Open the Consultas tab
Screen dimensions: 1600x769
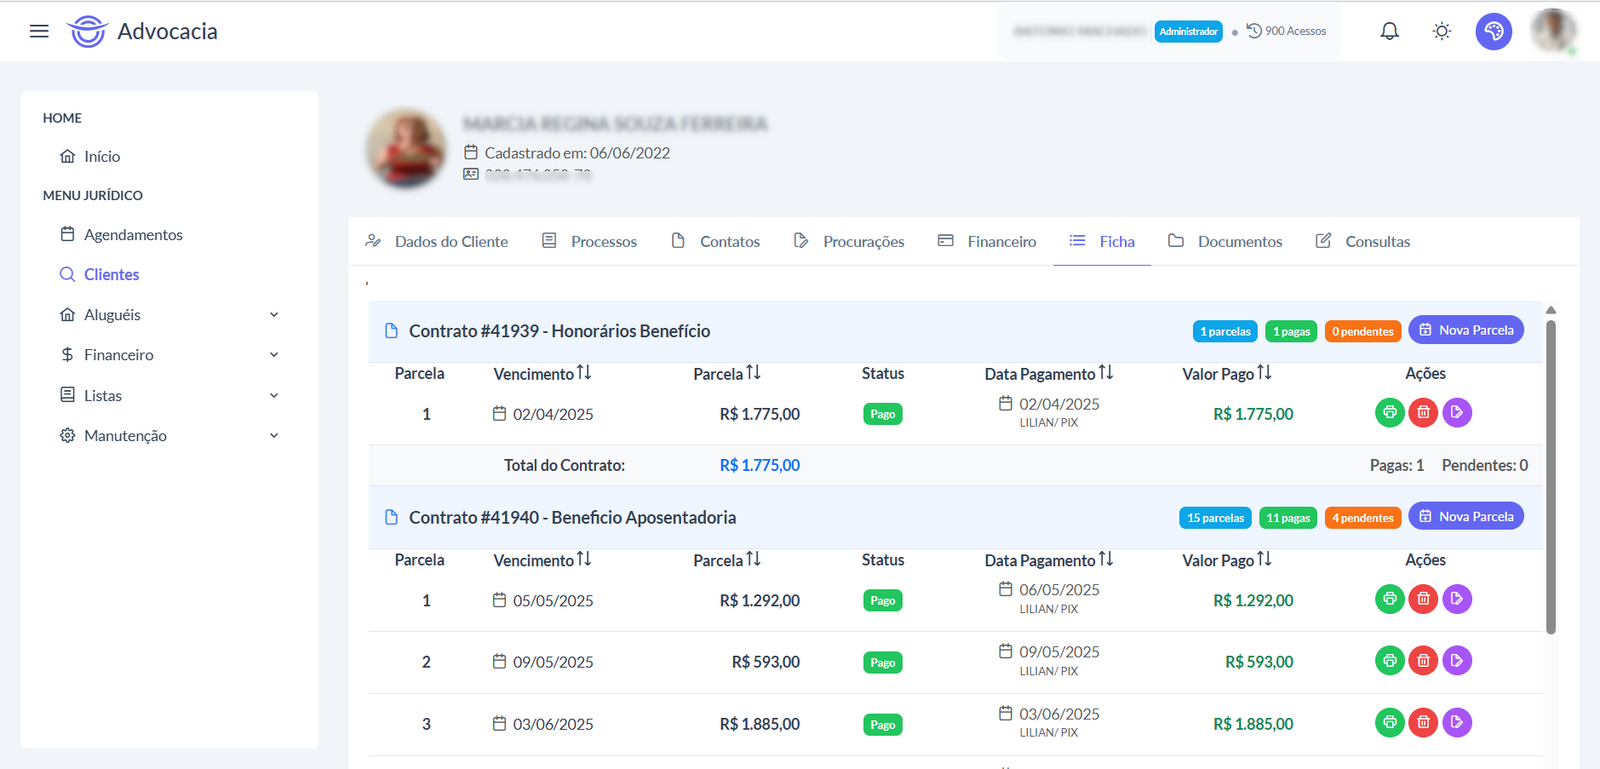[1363, 241]
